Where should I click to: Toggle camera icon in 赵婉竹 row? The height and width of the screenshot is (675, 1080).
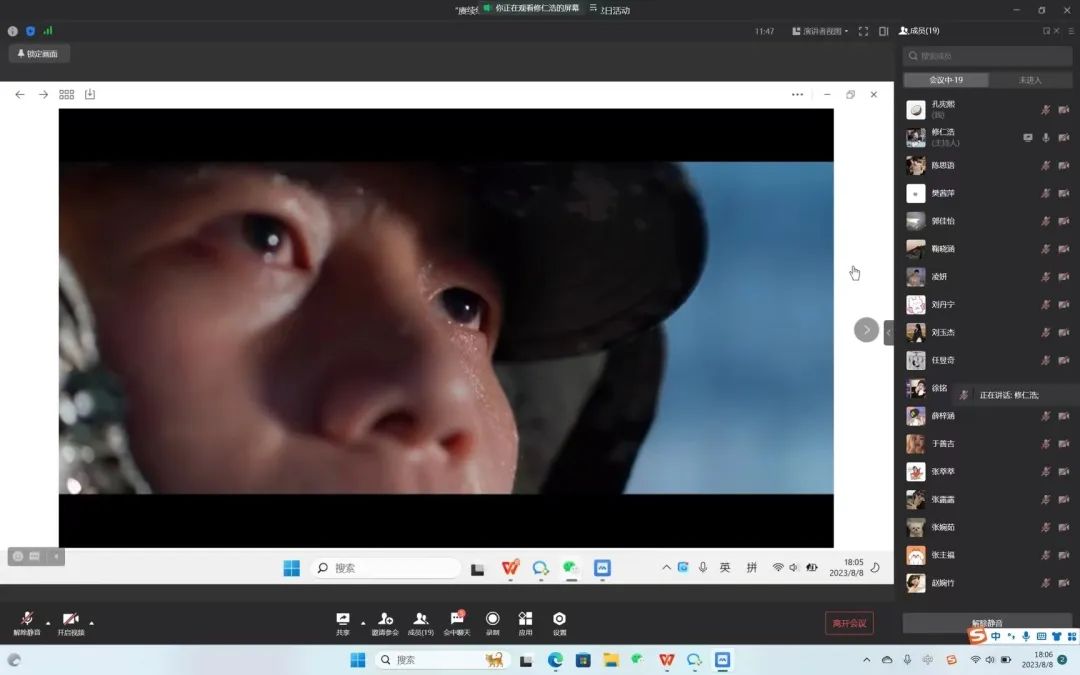1063,583
